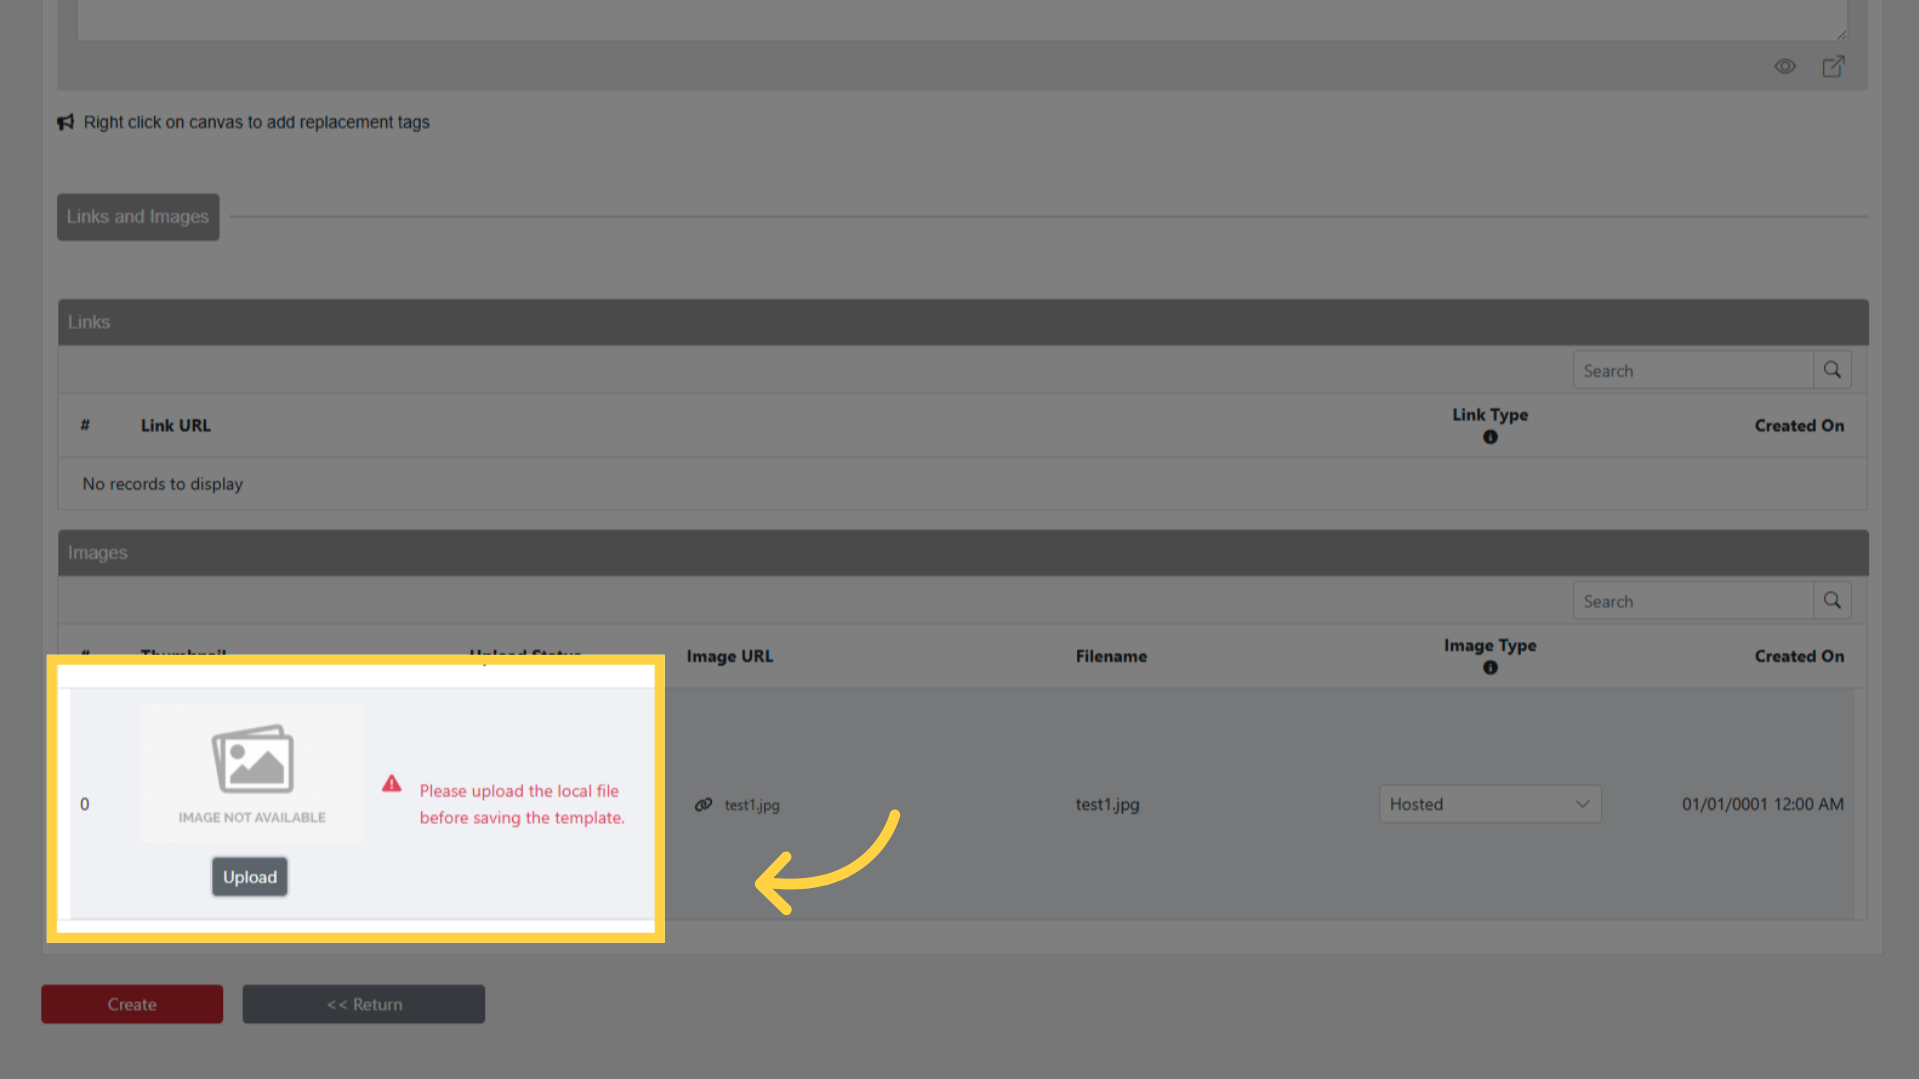Image resolution: width=1919 pixels, height=1079 pixels.
Task: Click the Upload button
Action: click(250, 877)
